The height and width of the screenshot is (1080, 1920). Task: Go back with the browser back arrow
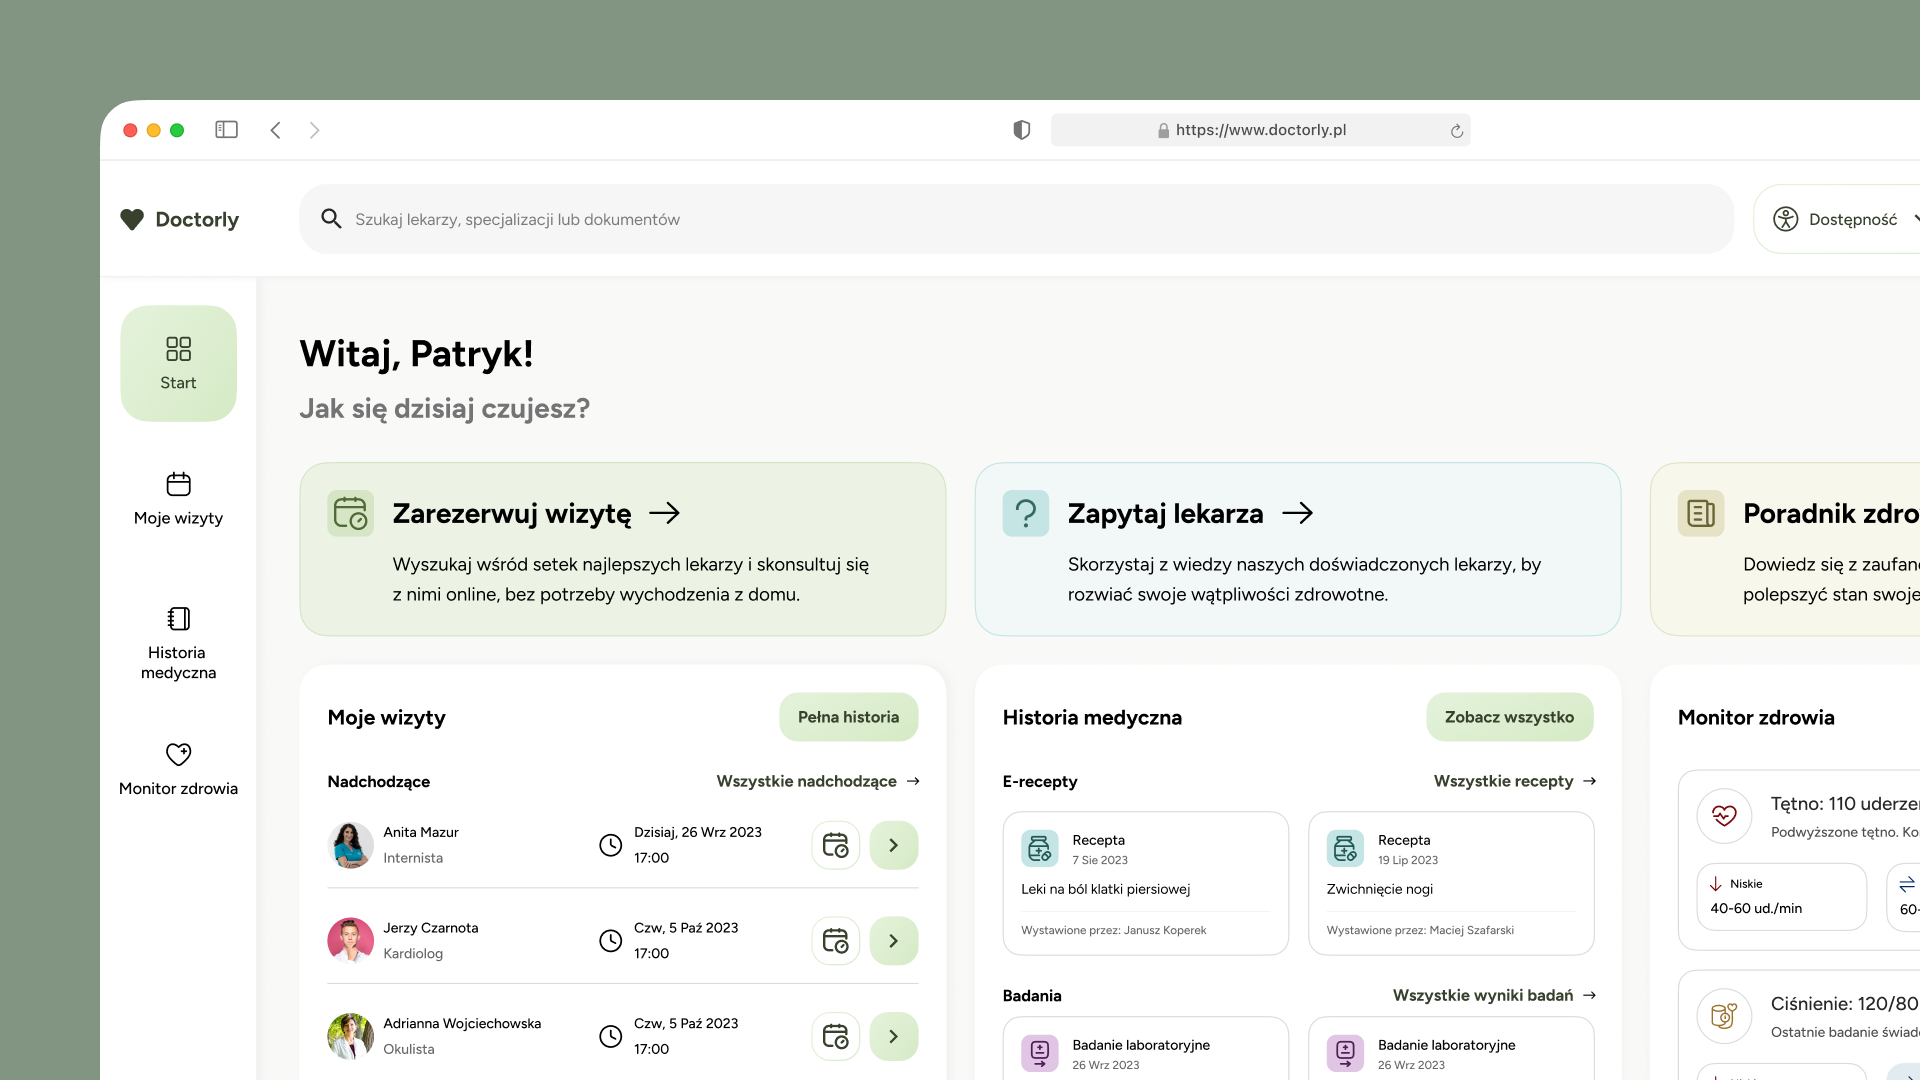tap(276, 130)
